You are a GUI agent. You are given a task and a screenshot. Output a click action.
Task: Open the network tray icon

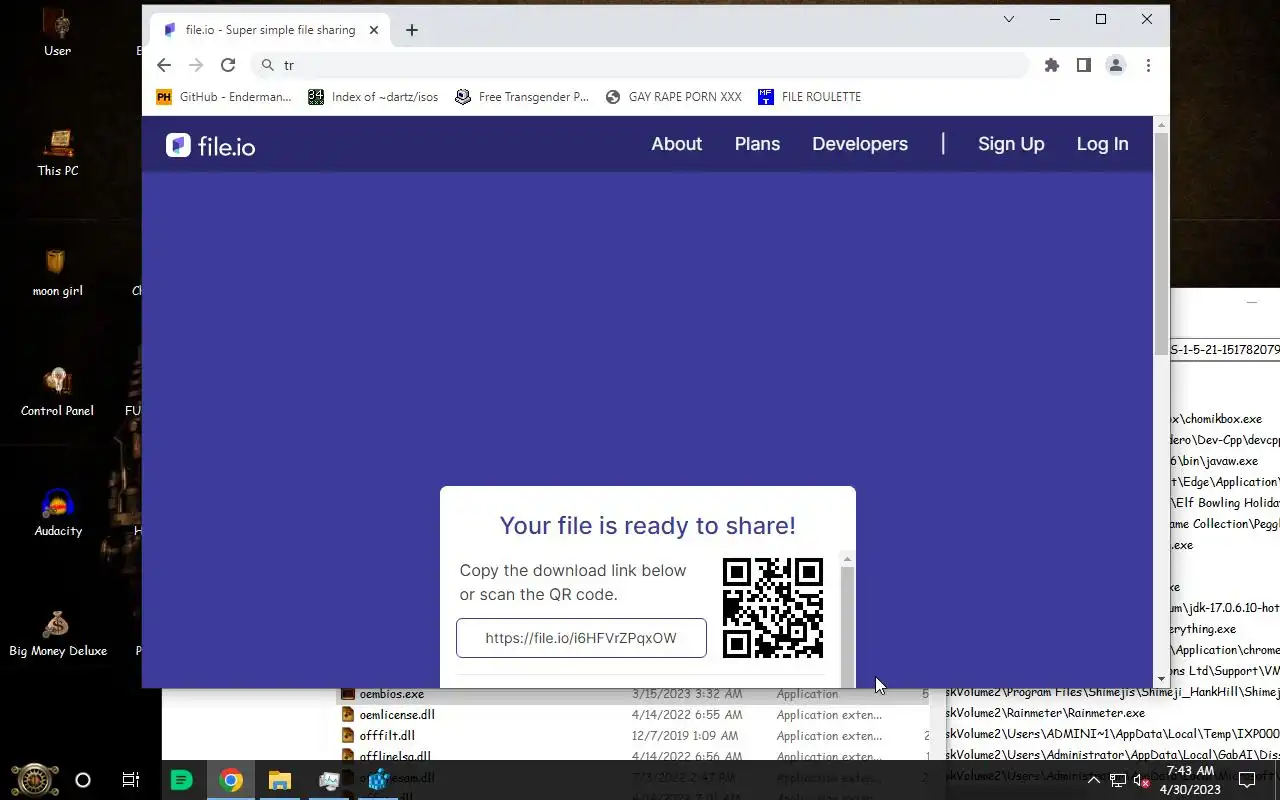(x=1118, y=780)
